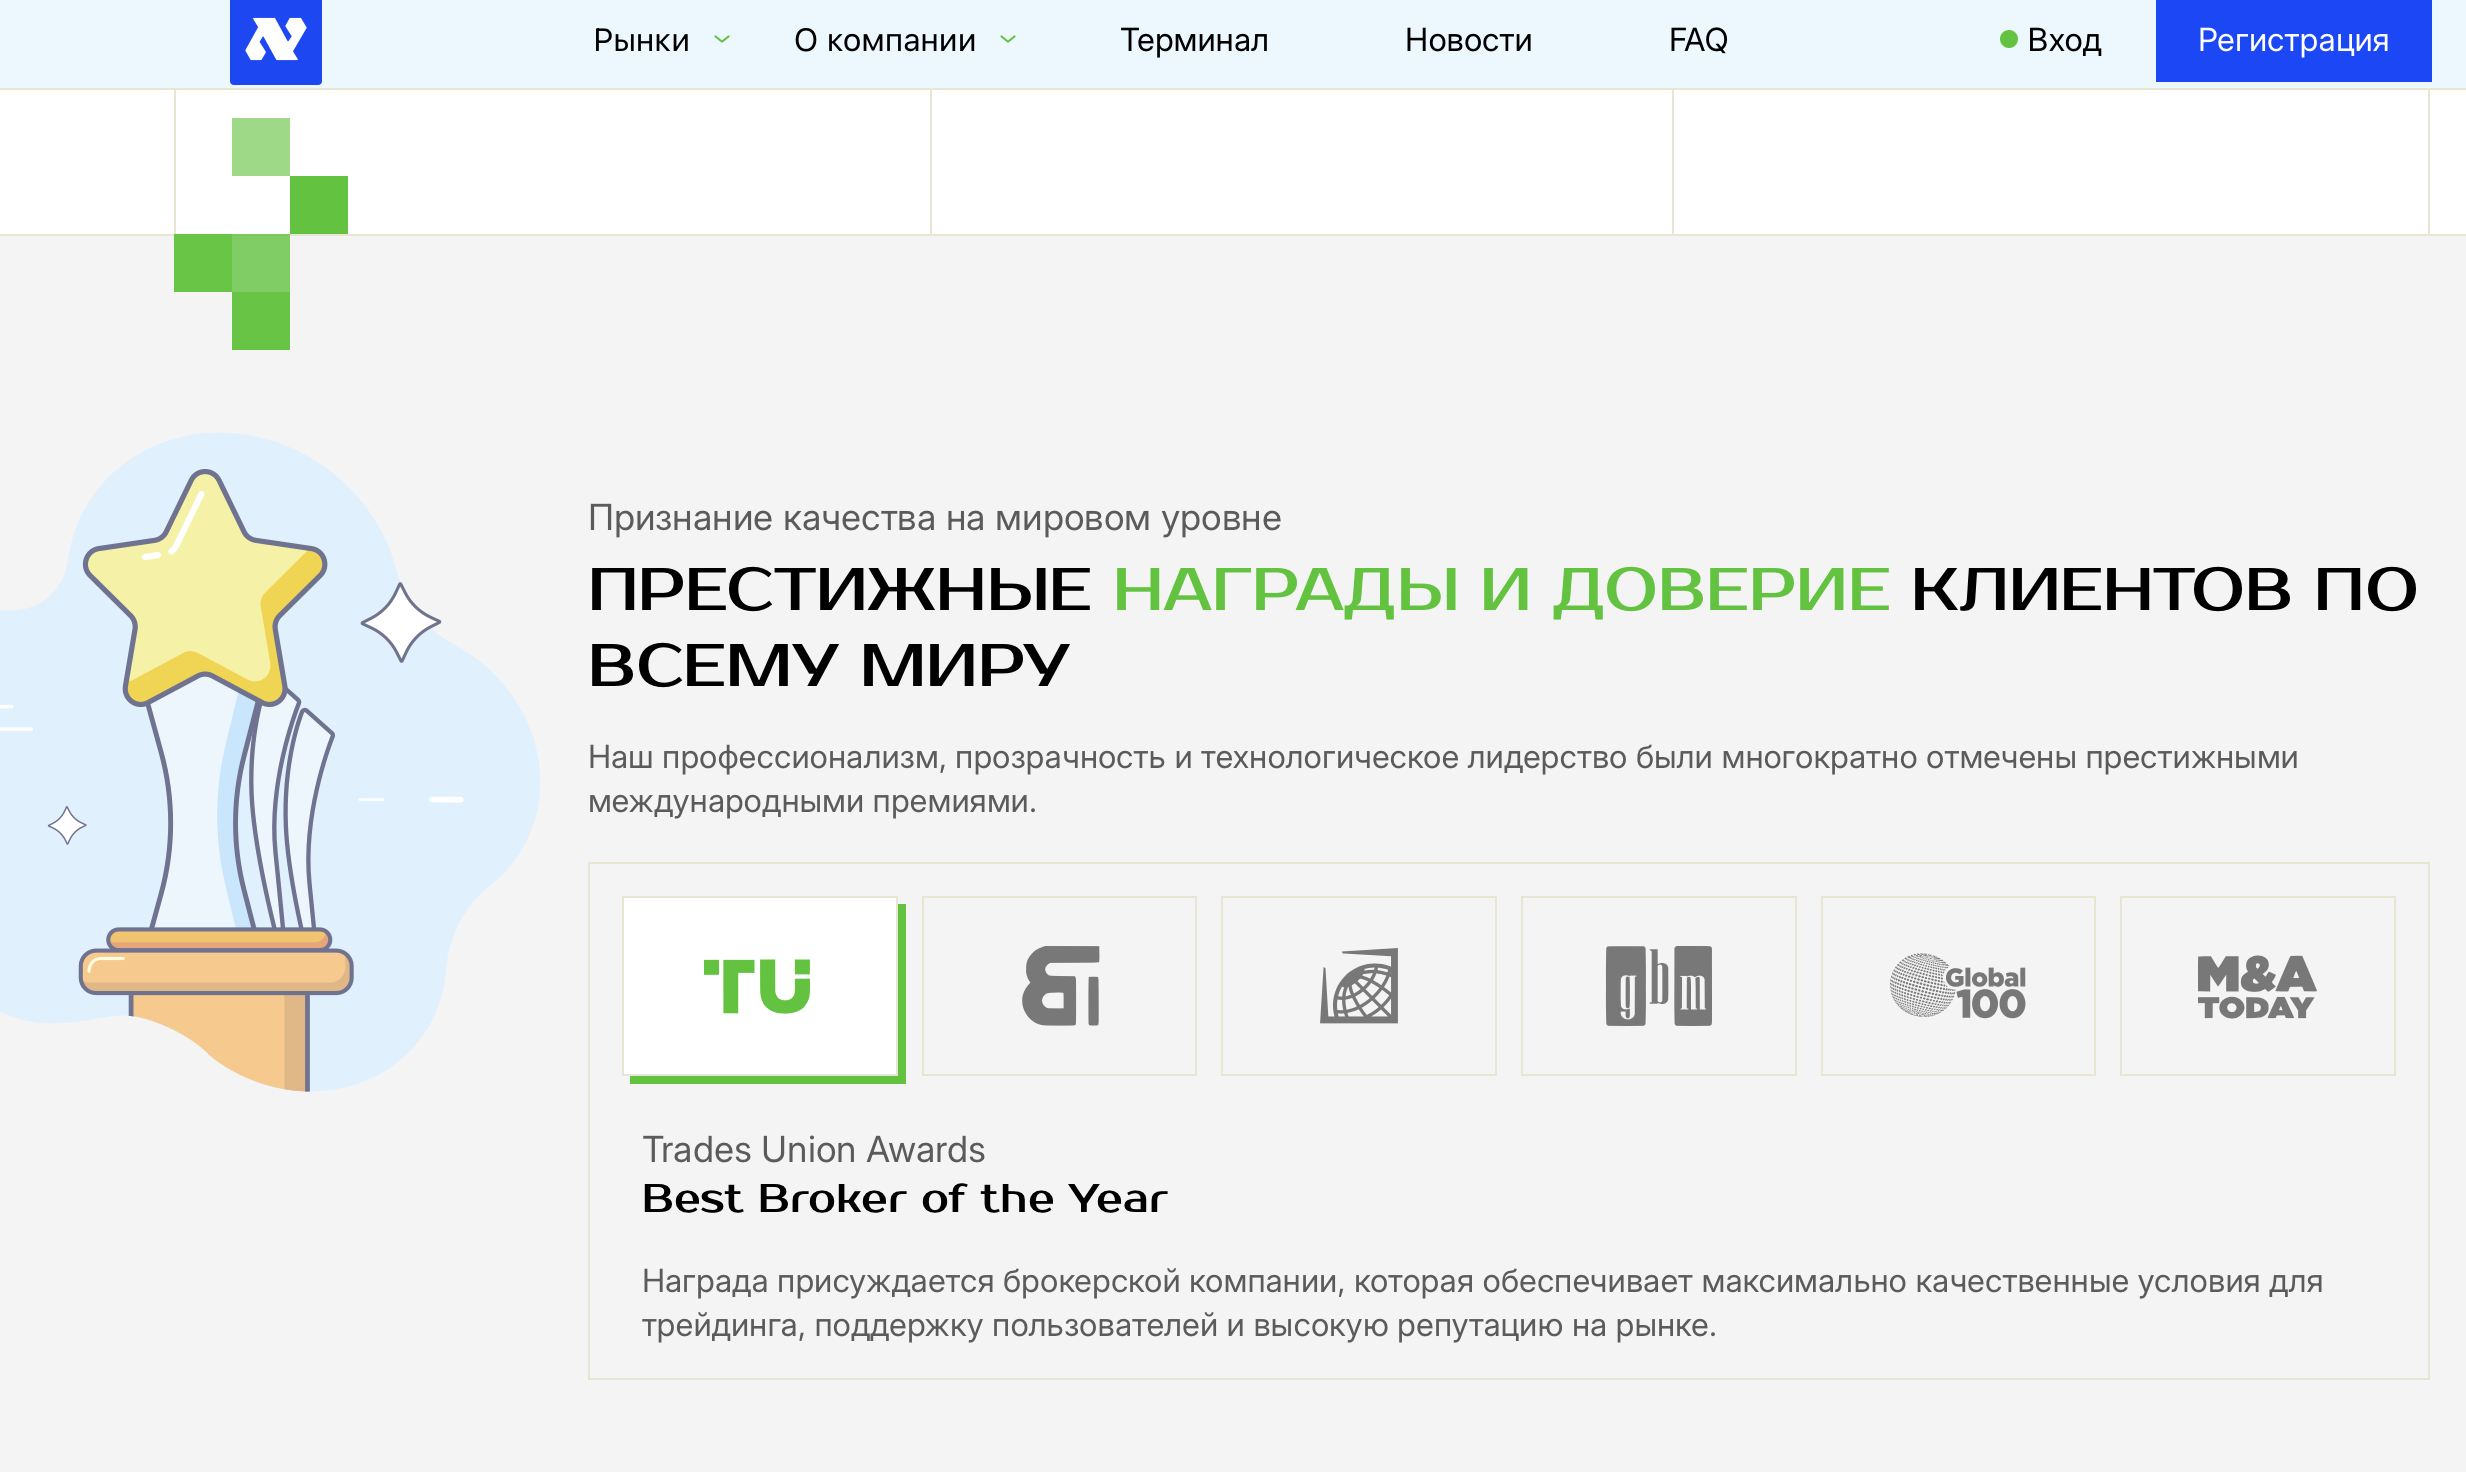Expand the Рынки dropdown menu
2466x1472 pixels.
tap(641, 40)
